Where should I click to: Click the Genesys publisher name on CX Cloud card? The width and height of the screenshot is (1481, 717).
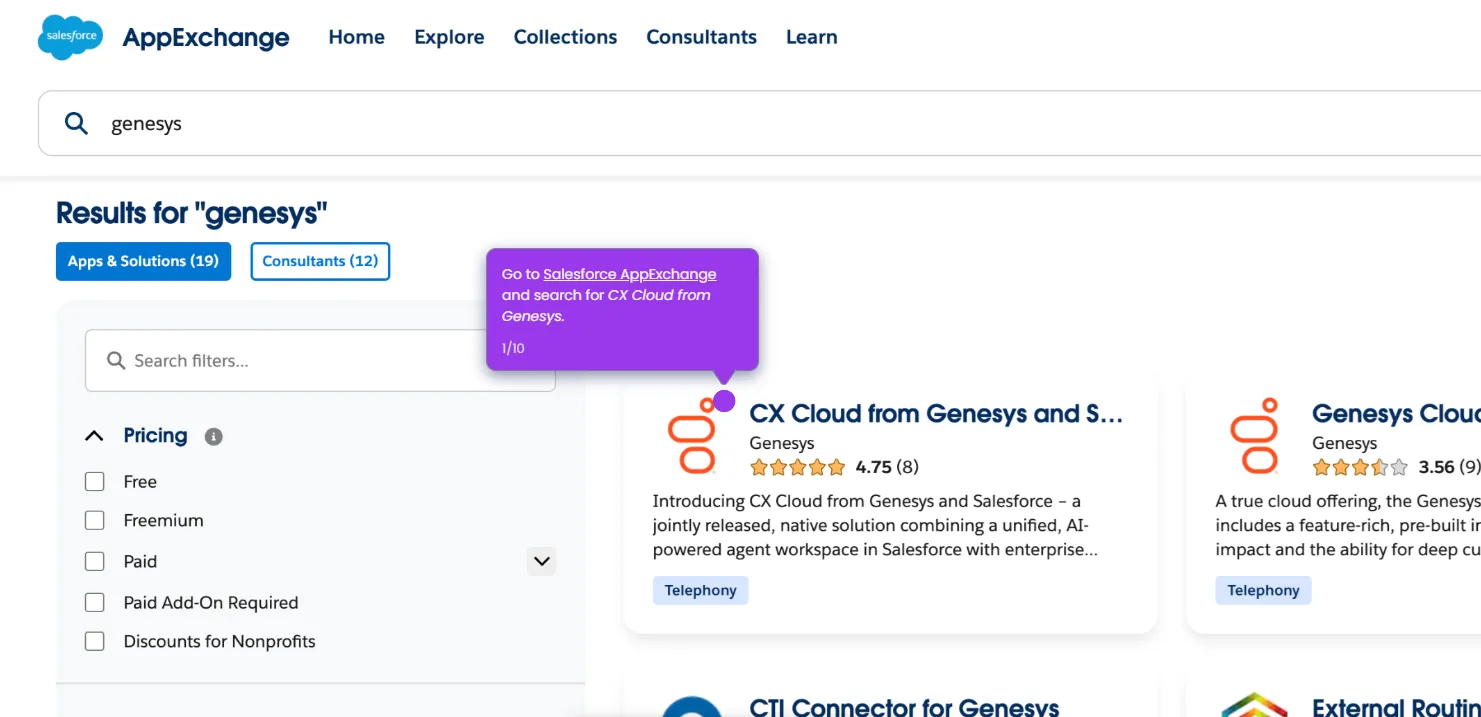click(782, 443)
